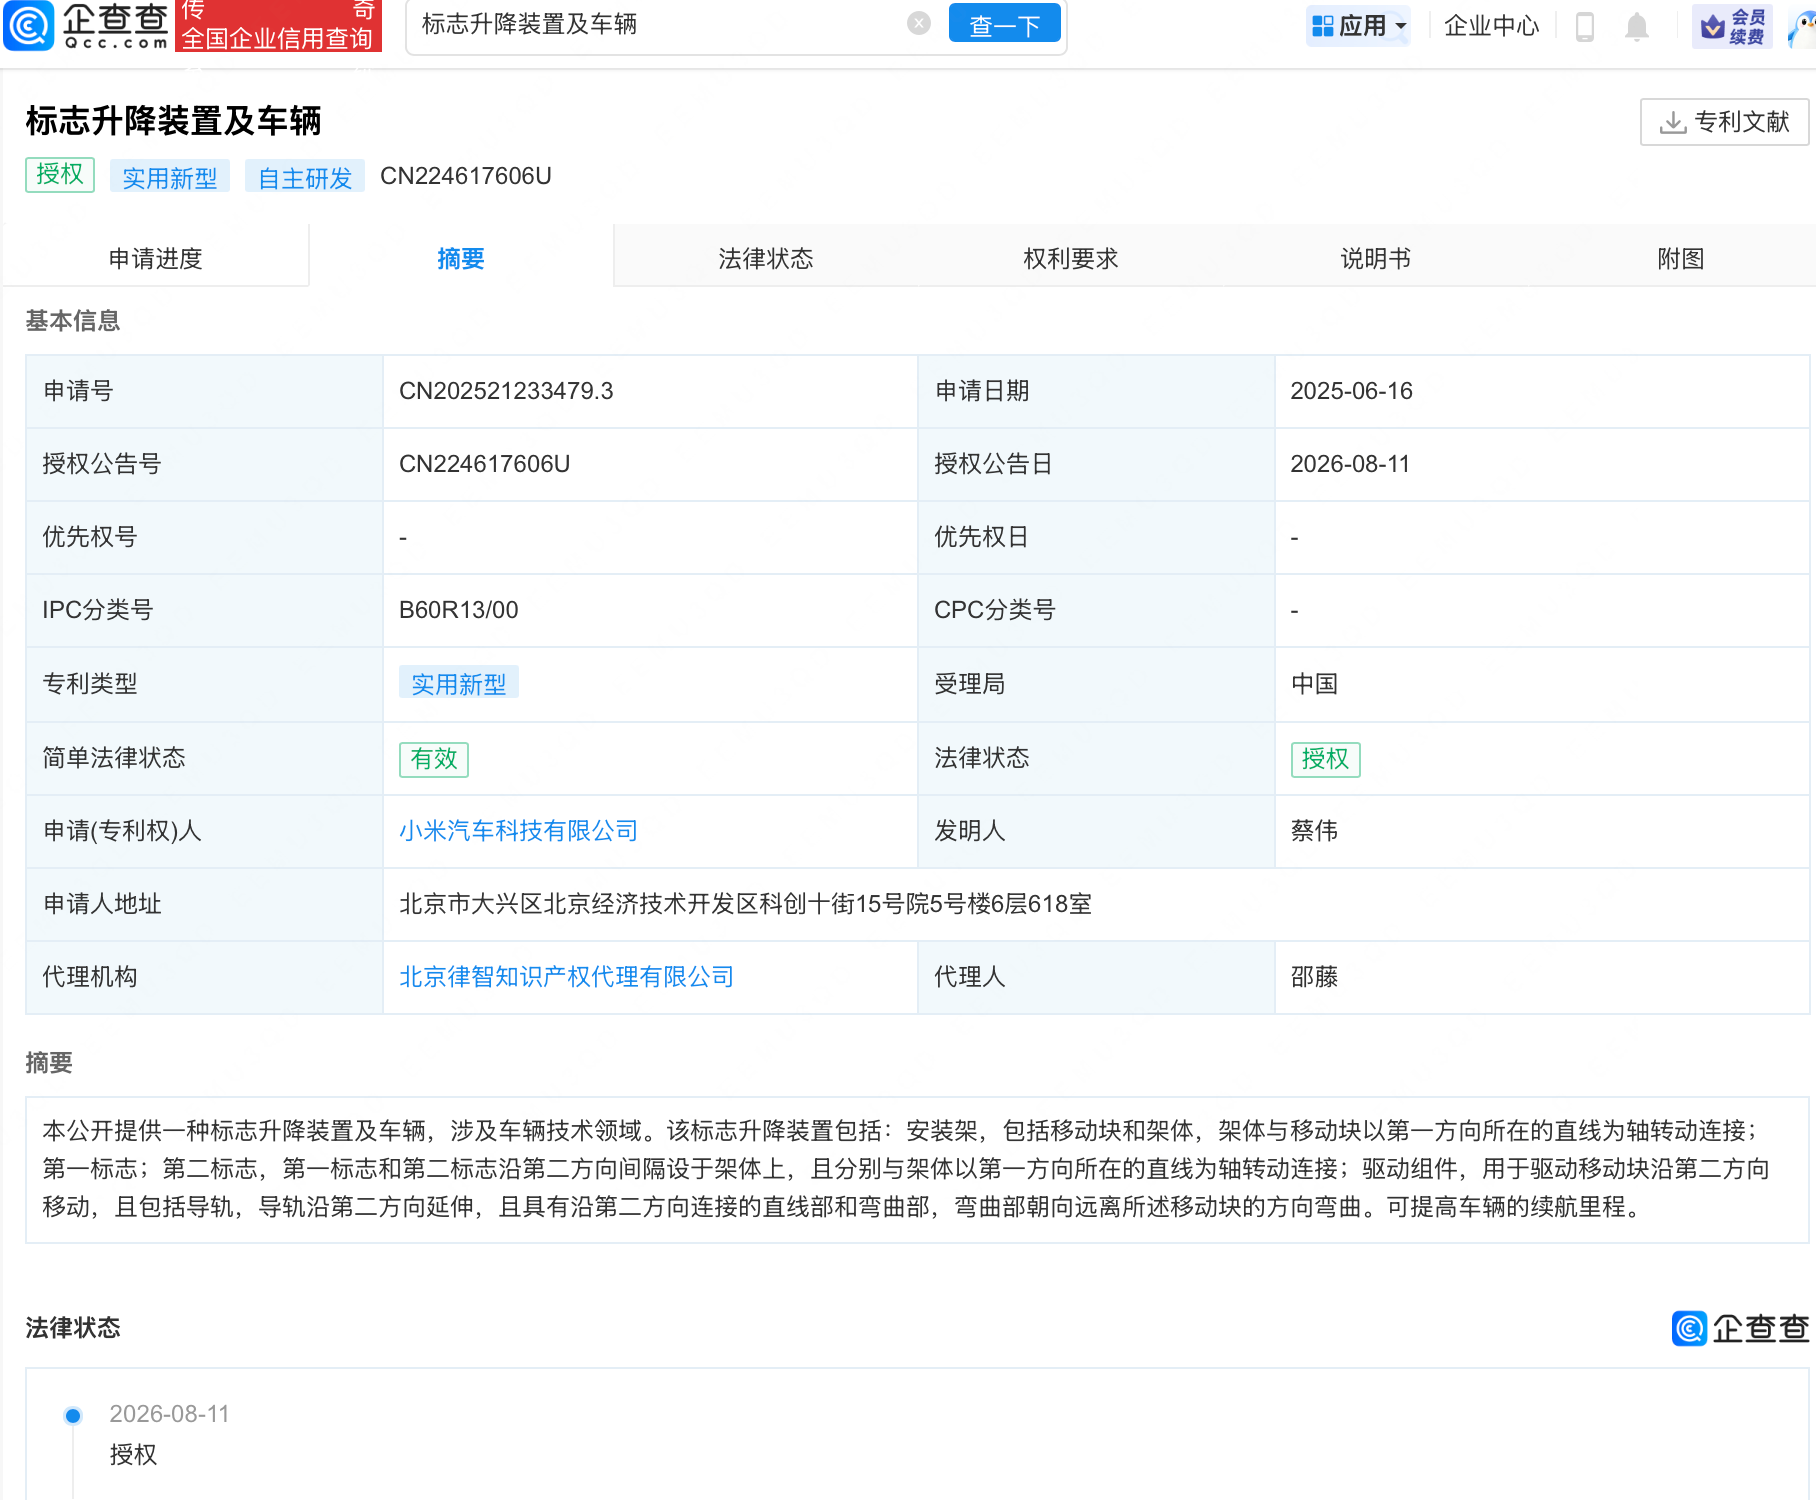Open 小米汽车科技有限公司 applicant link
The height and width of the screenshot is (1500, 1816).
tap(518, 831)
